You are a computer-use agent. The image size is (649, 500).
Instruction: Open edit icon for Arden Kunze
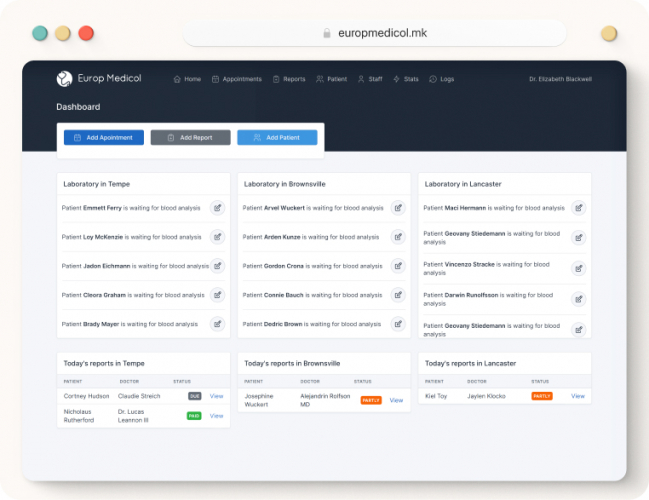pyautogui.click(x=398, y=237)
